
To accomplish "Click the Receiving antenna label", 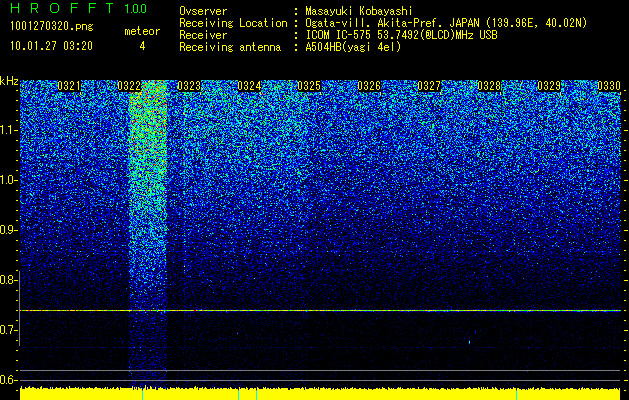I will point(230,47).
